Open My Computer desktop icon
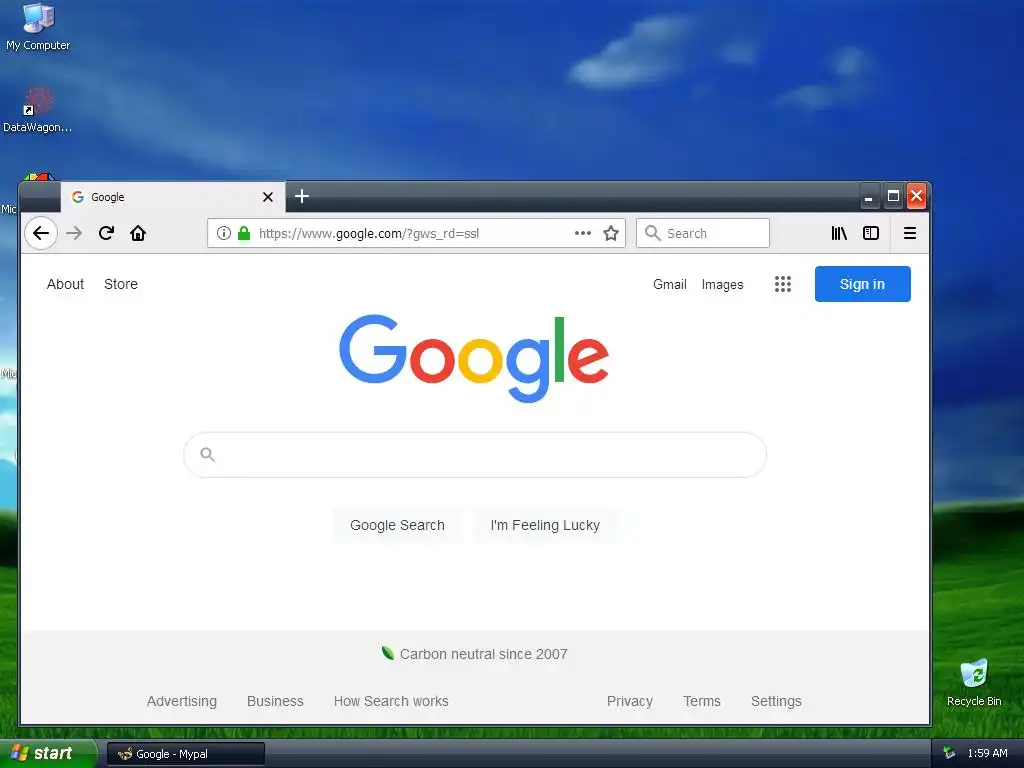Screen dimensions: 1024x768 (x=38, y=27)
